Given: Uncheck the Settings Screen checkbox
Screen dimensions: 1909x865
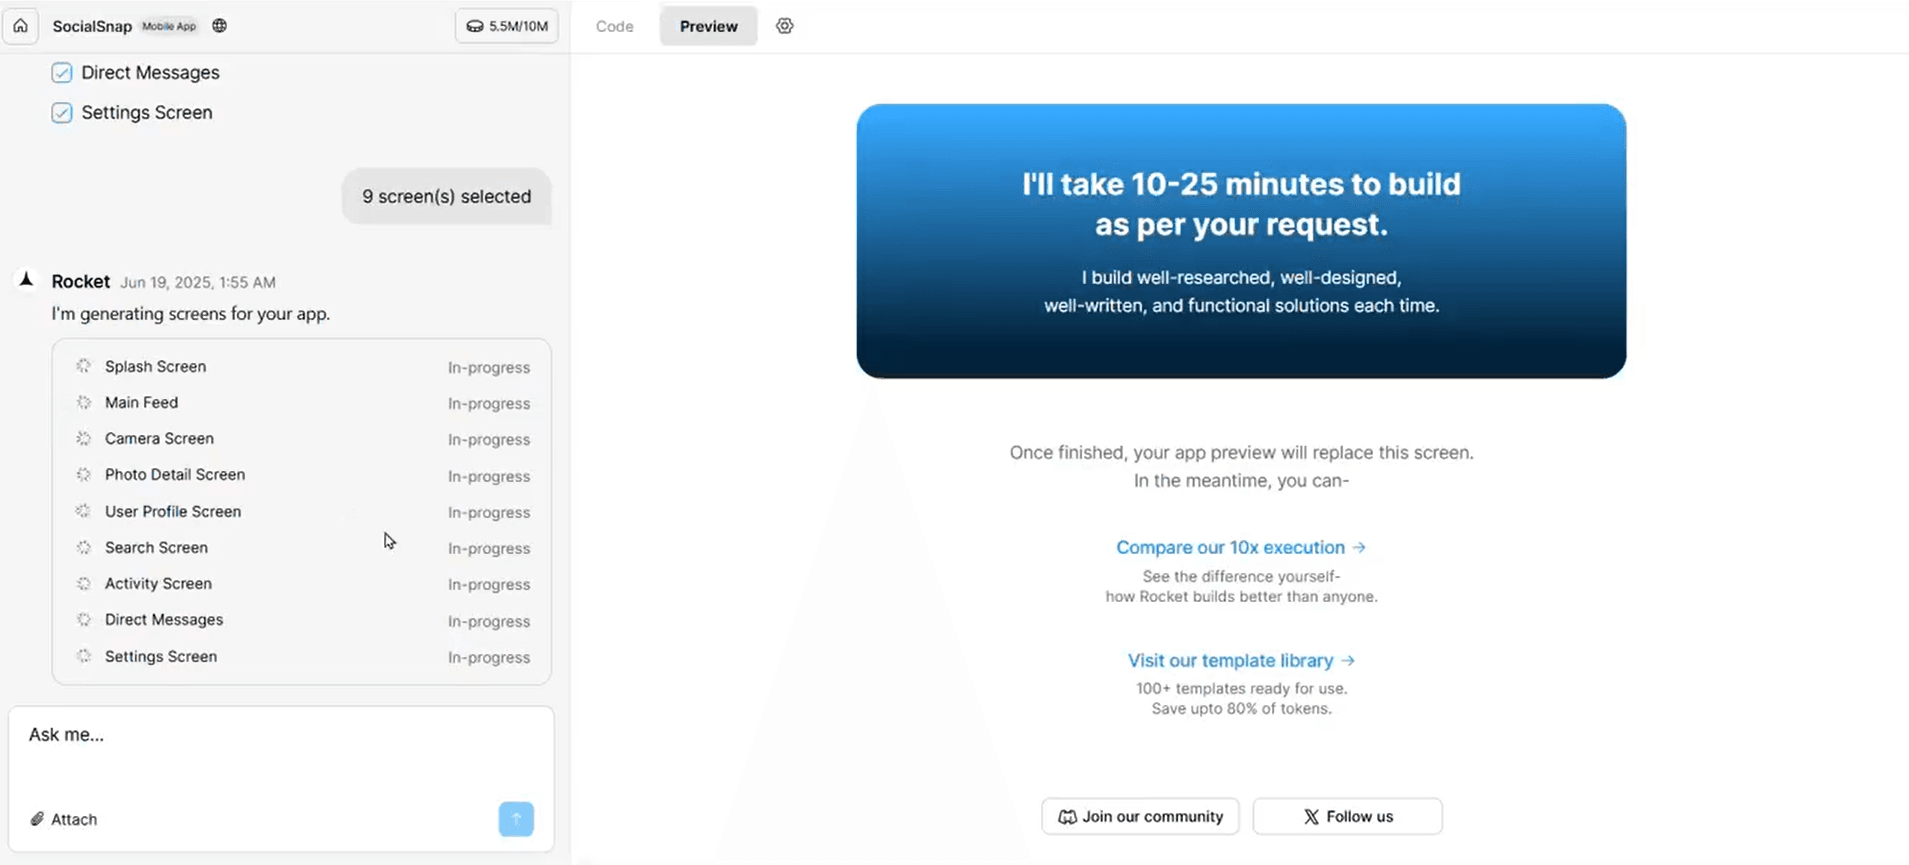Looking at the screenshot, I should (x=62, y=112).
